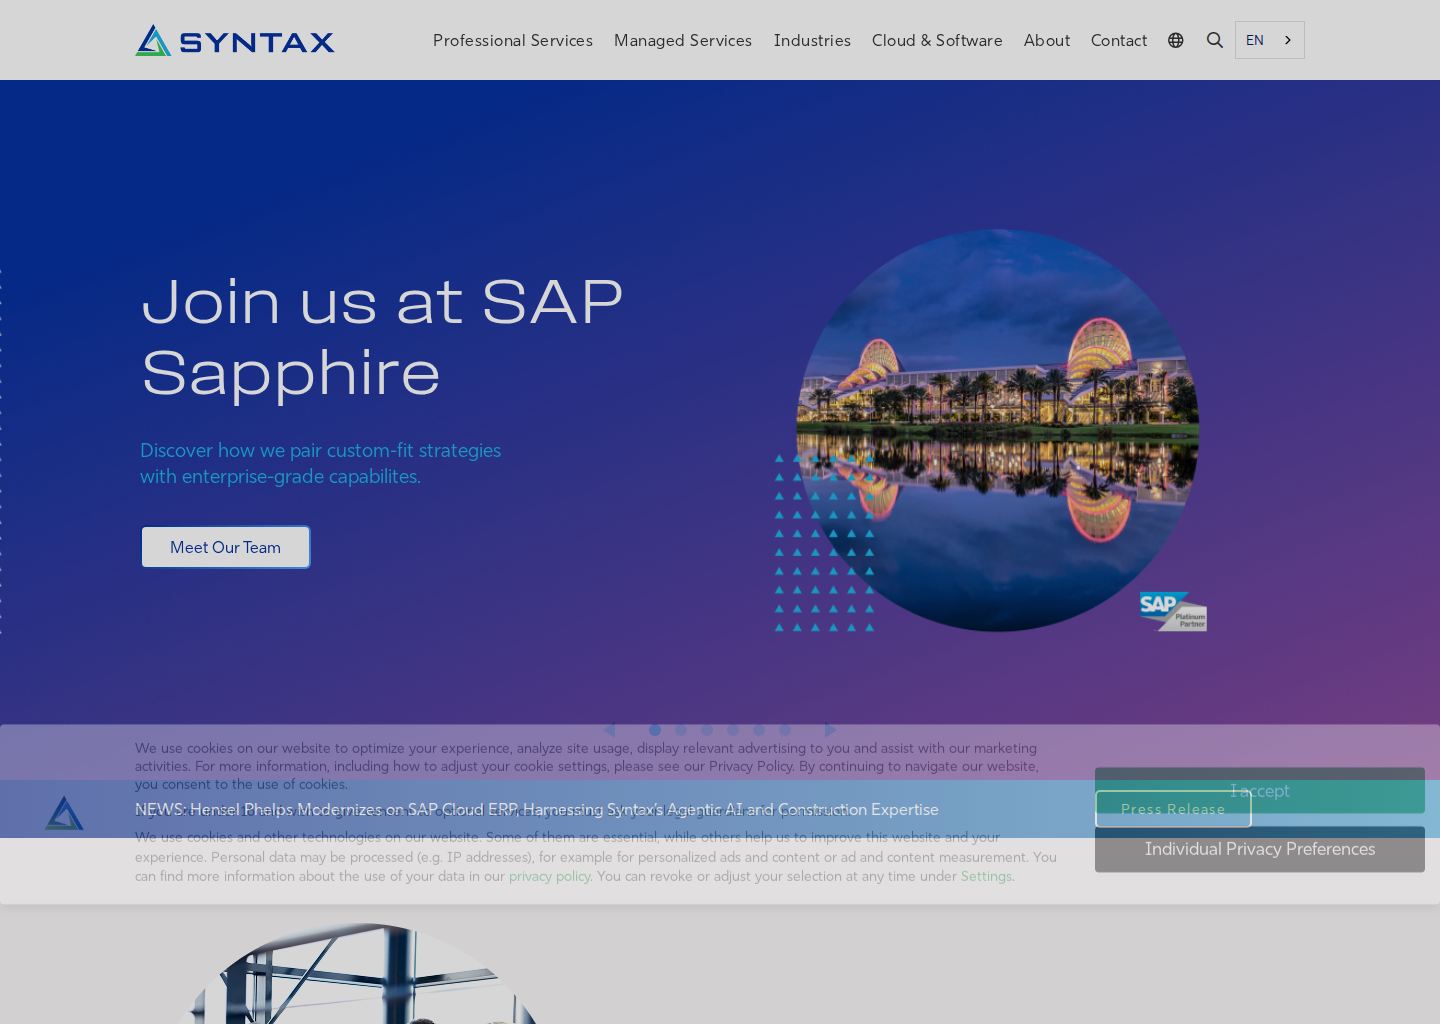This screenshot has width=1440, height=1024.
Task: Expand the Professional Services menu
Action: click(513, 40)
